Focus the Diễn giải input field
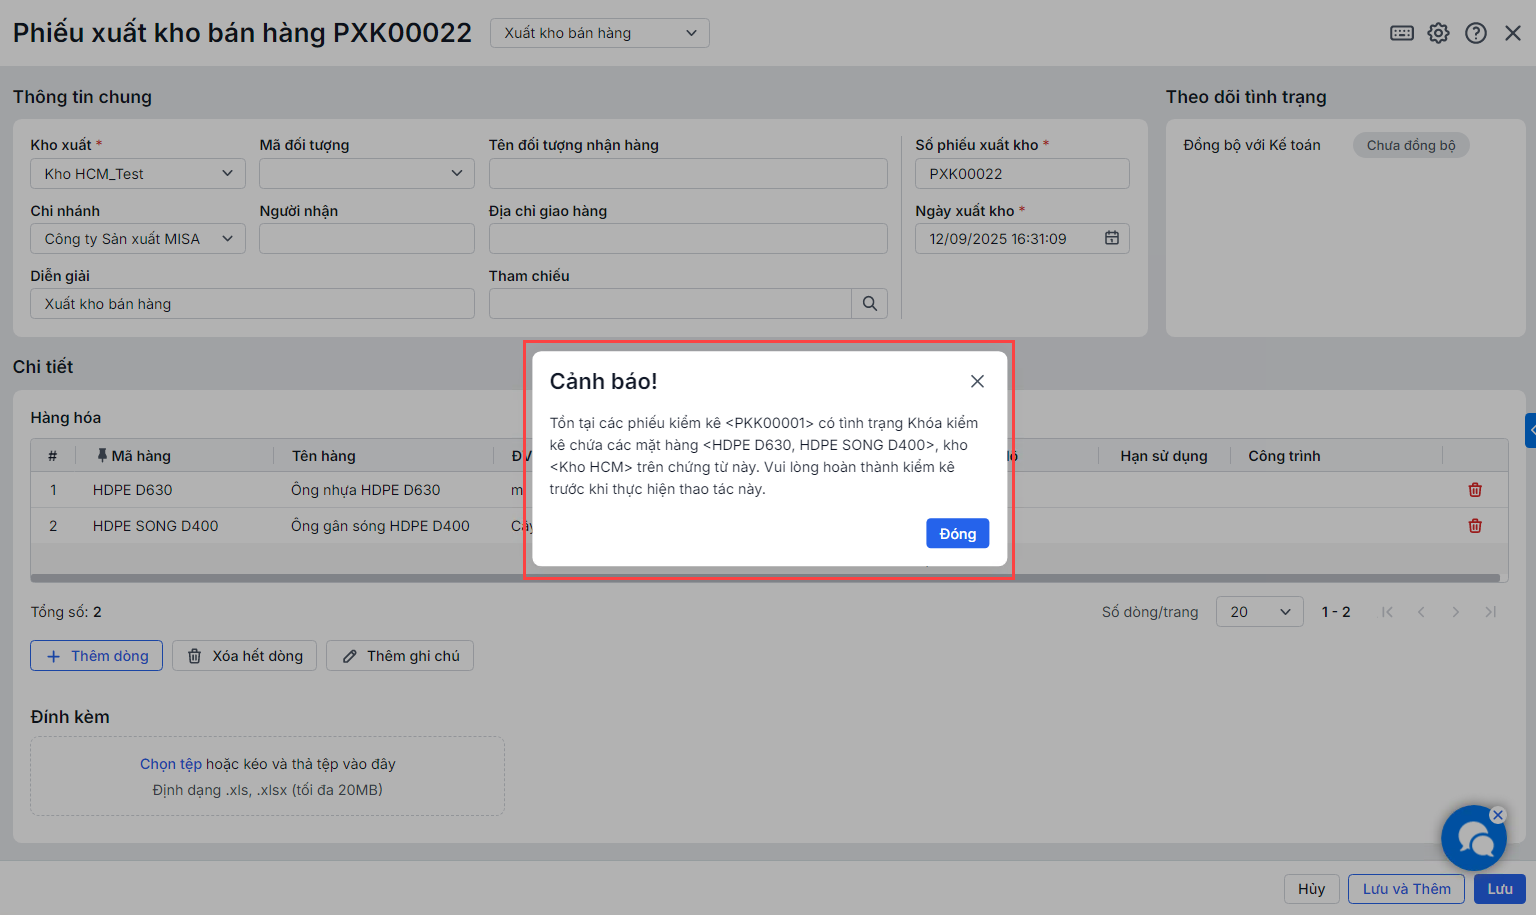1536x915 pixels. (252, 304)
